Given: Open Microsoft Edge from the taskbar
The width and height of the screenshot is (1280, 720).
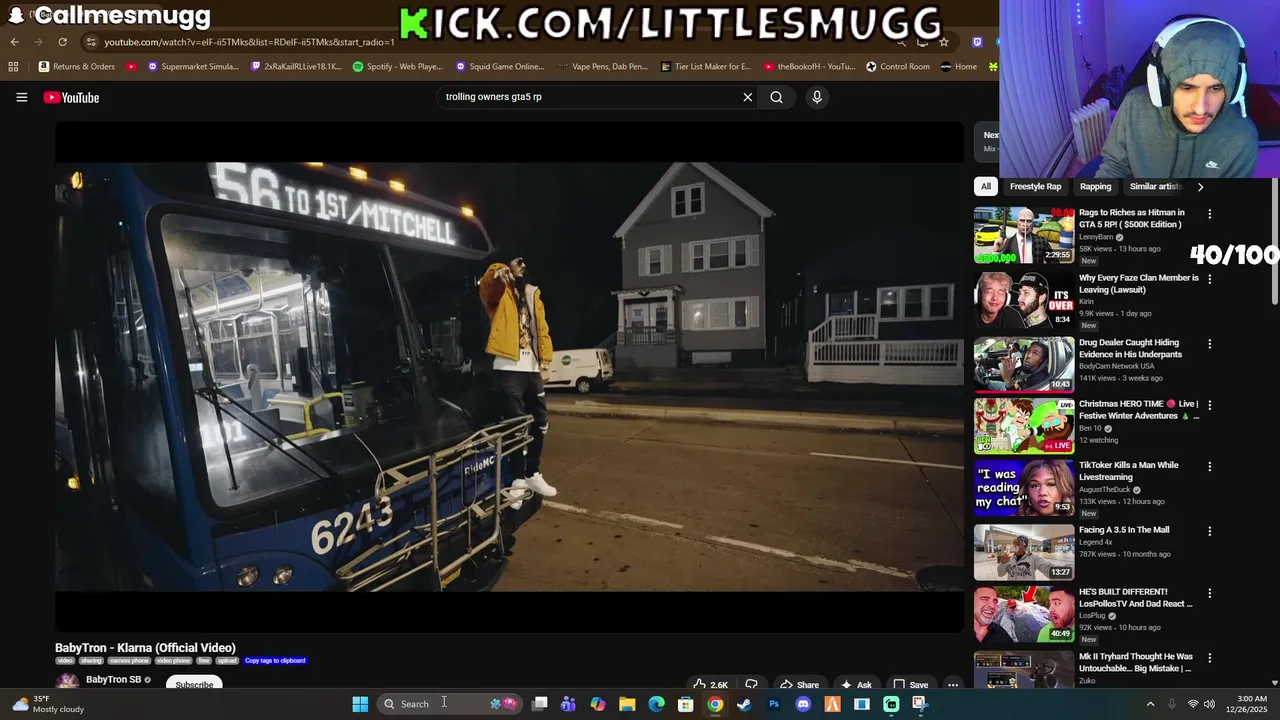Looking at the screenshot, I should tap(656, 704).
